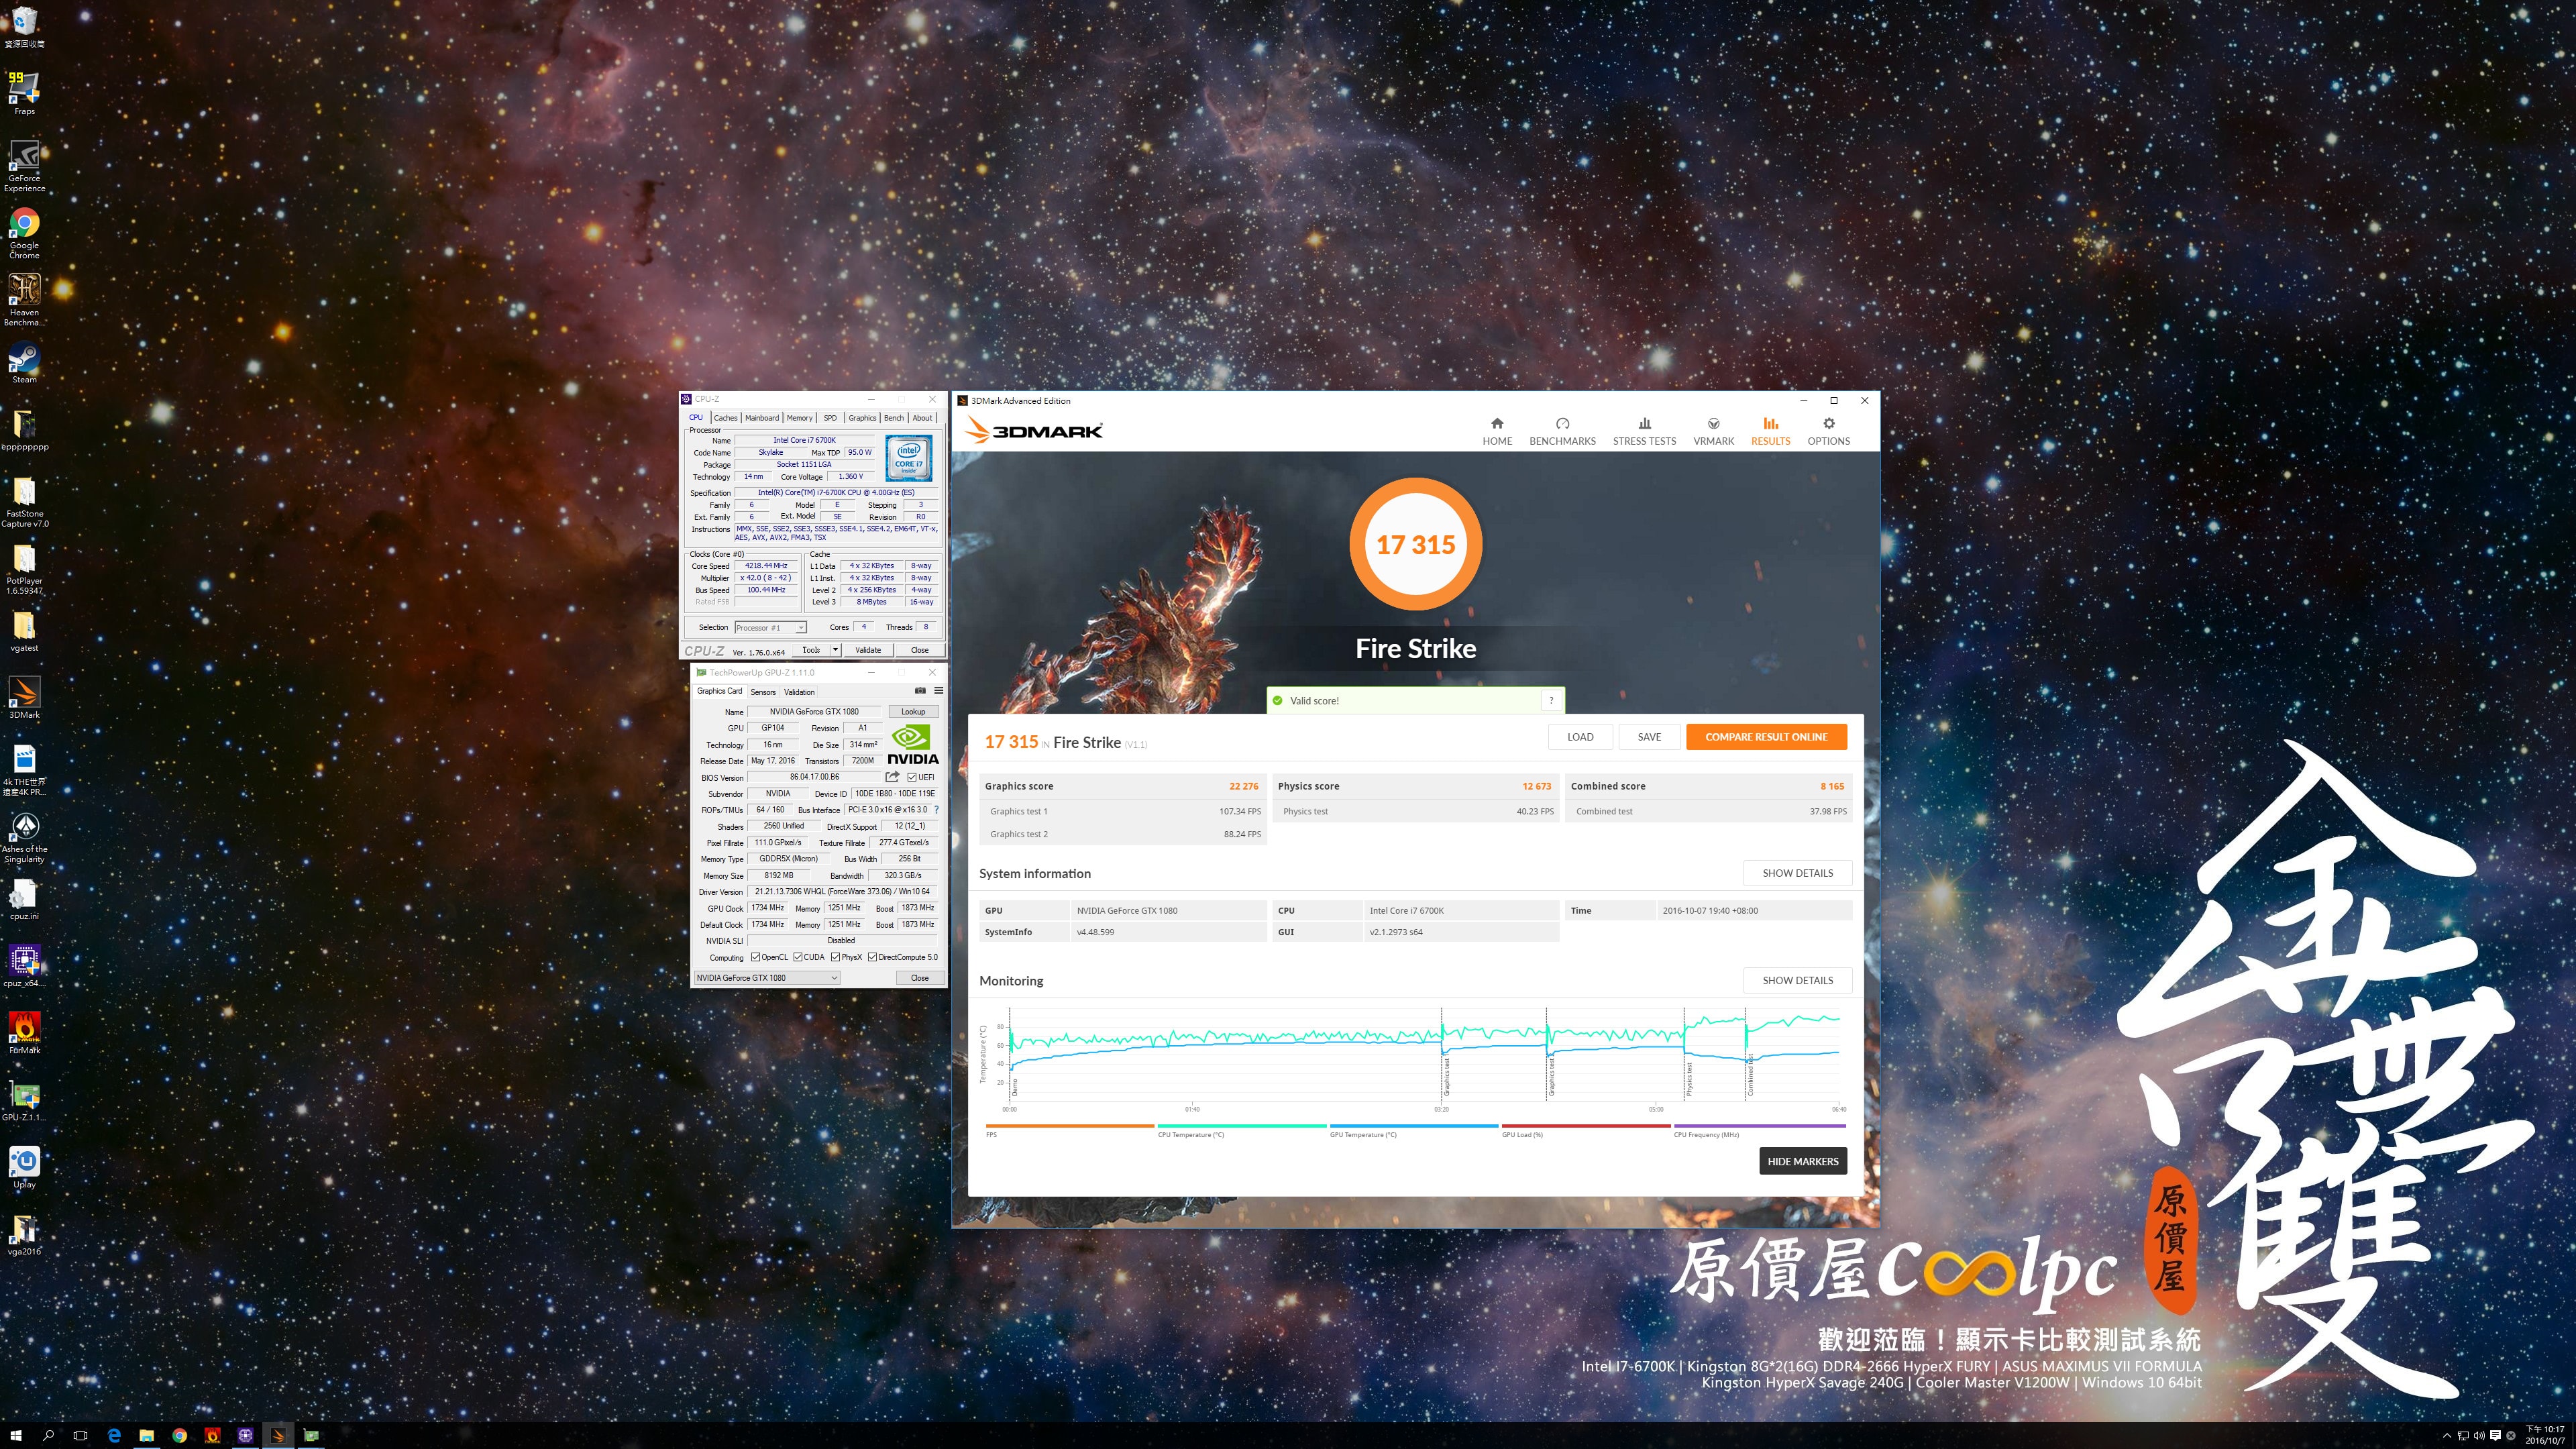Show details for System information
This screenshot has height=1449, width=2576.
[x=1797, y=873]
